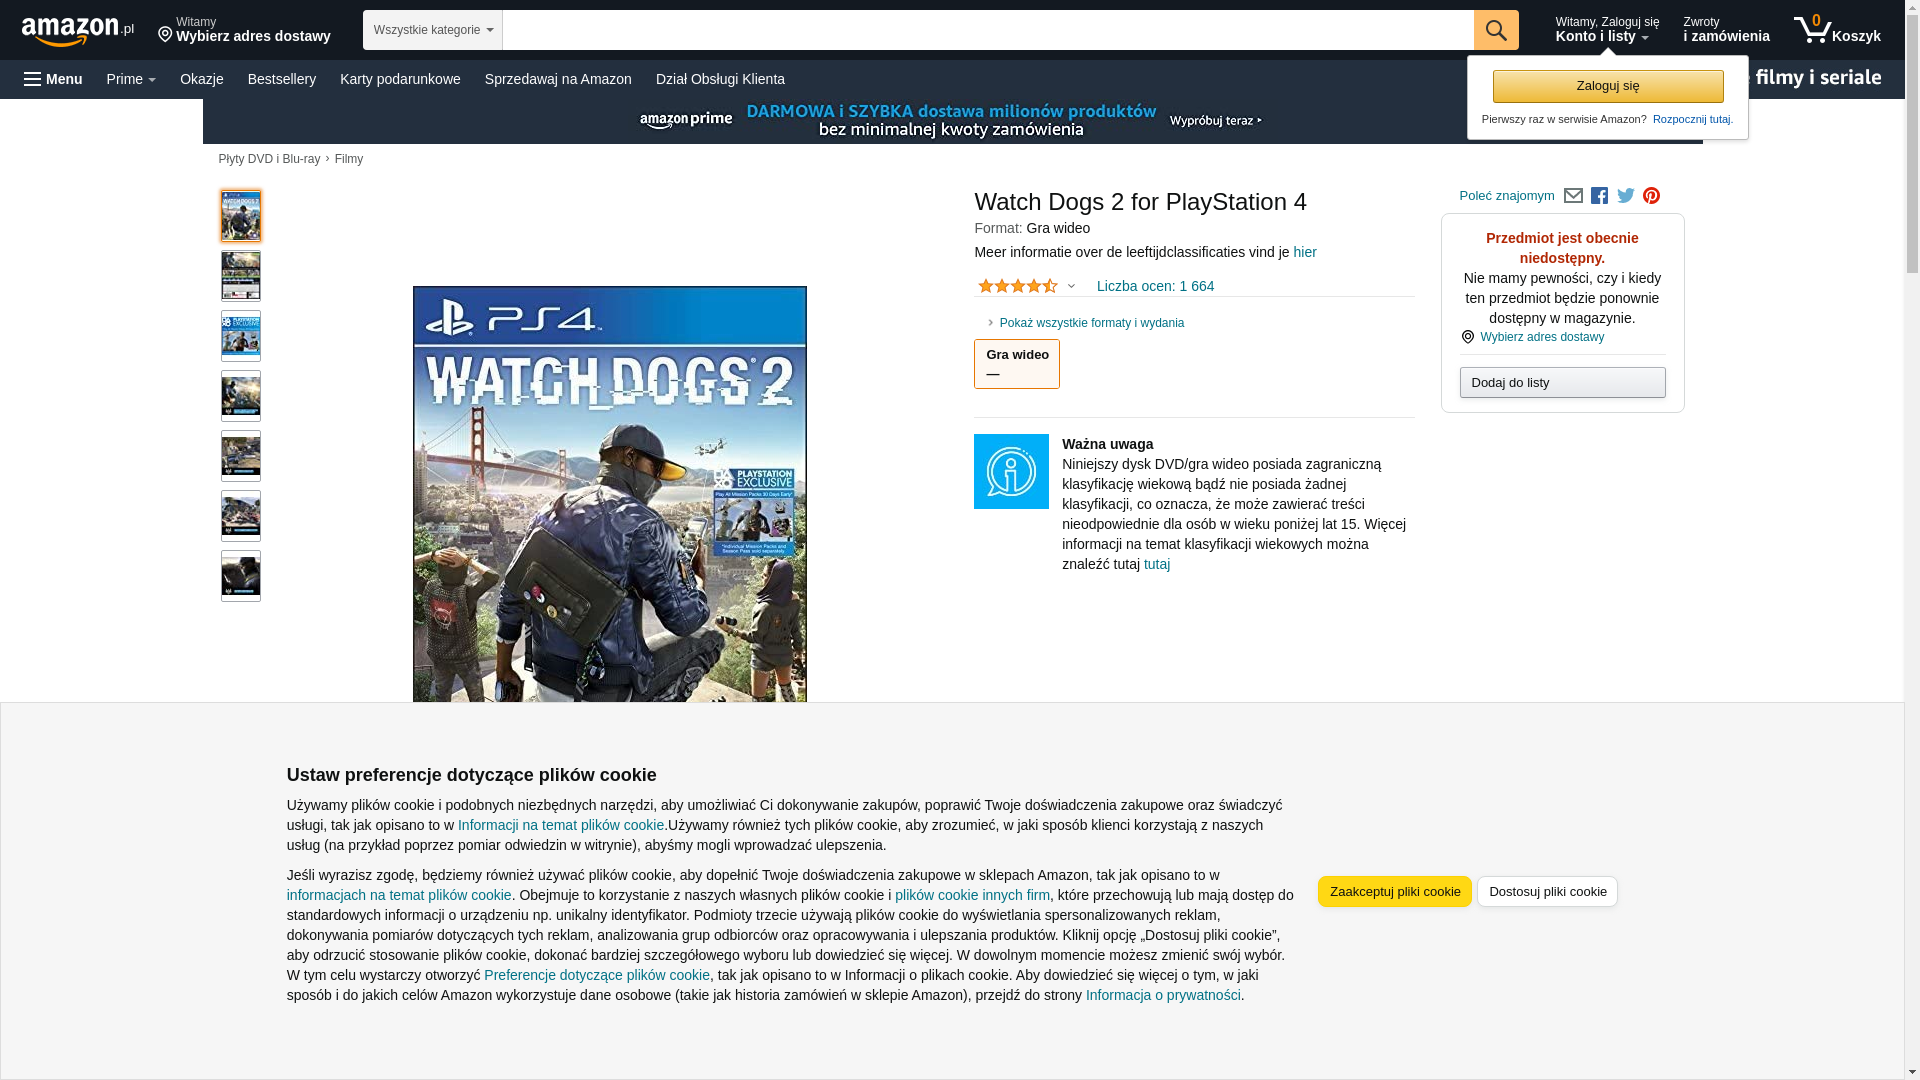Open Liczba ocen: 1 664 reviews link
The height and width of the screenshot is (1080, 1920).
[x=1154, y=286]
